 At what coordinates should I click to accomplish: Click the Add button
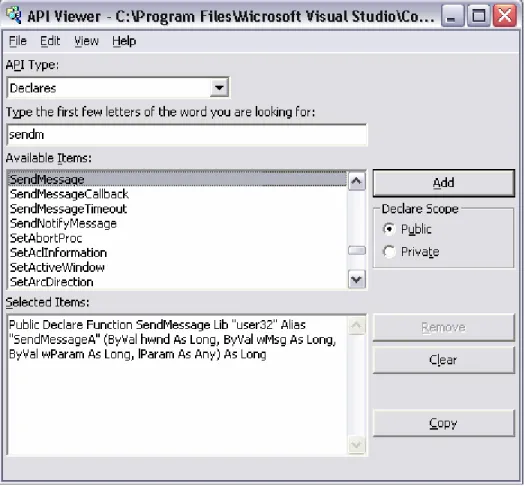pyautogui.click(x=444, y=183)
